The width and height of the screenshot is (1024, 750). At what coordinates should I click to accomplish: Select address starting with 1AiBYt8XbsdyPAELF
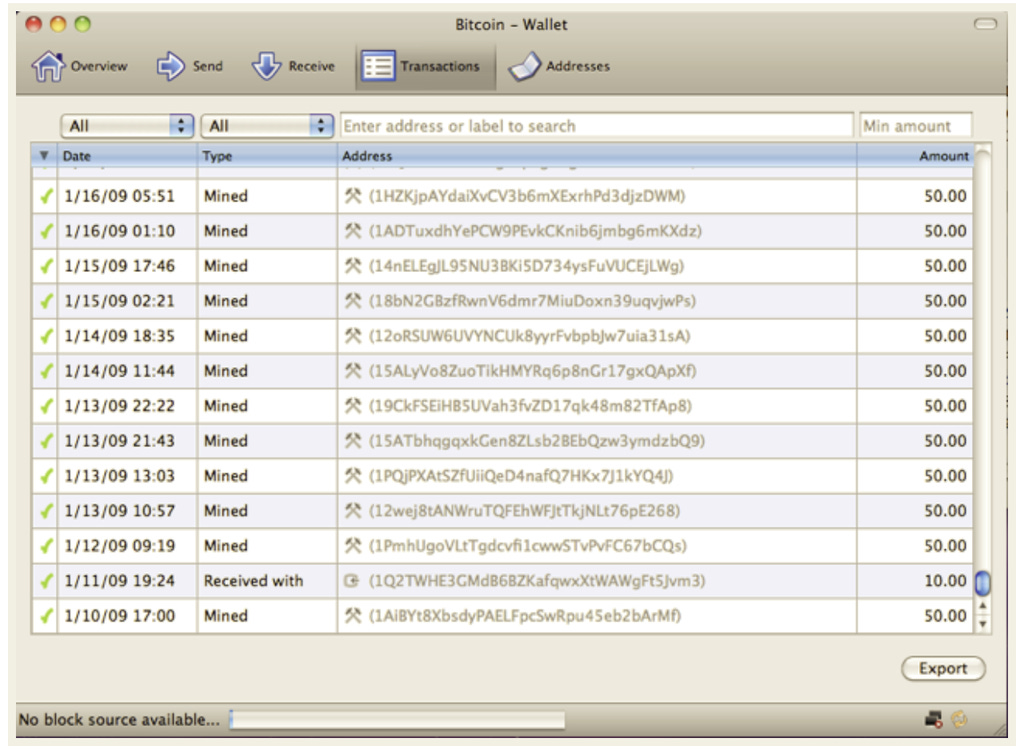pos(525,615)
